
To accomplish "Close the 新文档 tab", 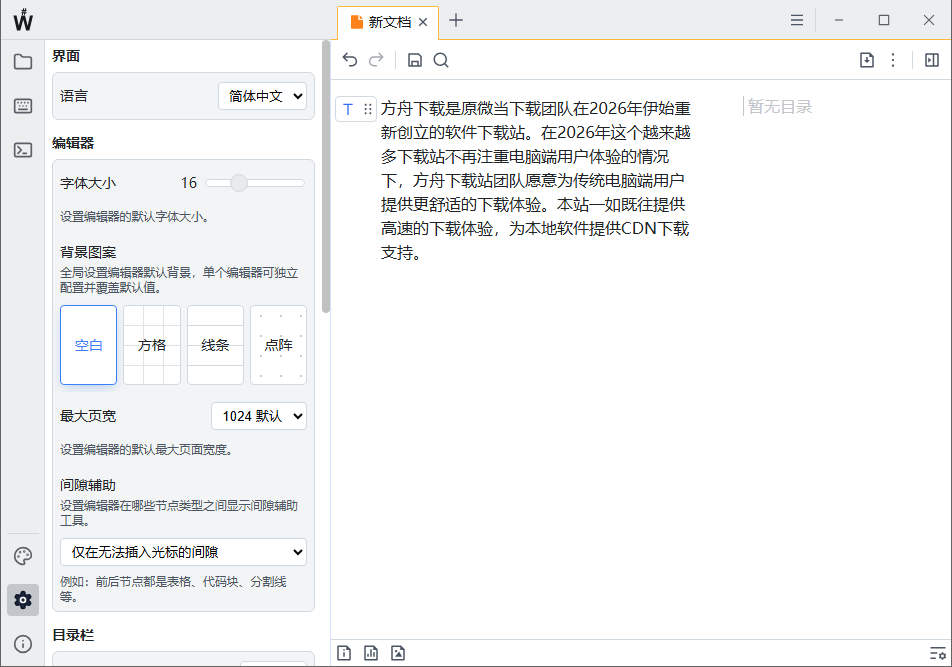I will point(423,22).
